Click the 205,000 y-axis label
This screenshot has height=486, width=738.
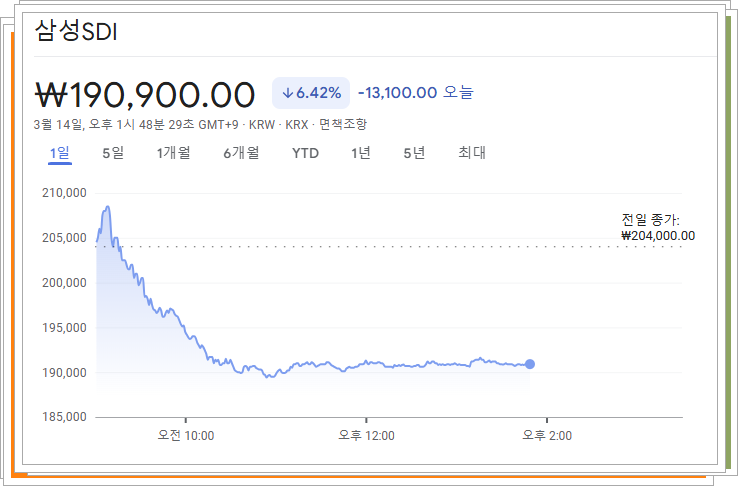click(x=64, y=238)
